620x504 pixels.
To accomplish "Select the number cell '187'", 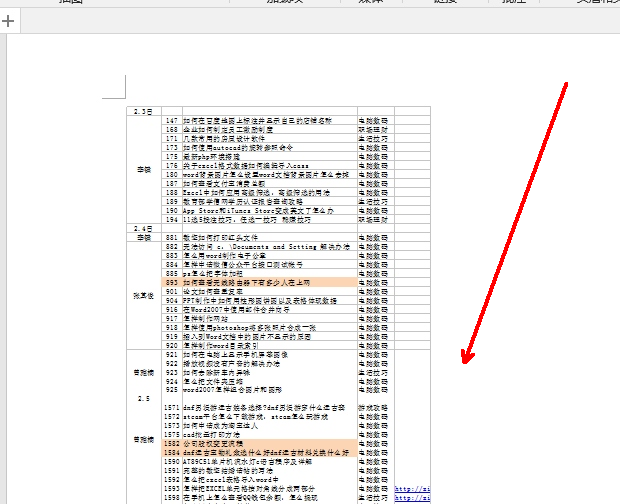I will pyautogui.click(x=172, y=184).
